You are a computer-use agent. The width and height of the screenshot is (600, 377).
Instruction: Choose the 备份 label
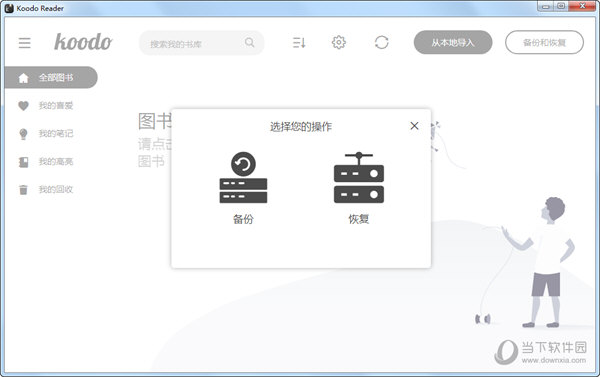(243, 219)
